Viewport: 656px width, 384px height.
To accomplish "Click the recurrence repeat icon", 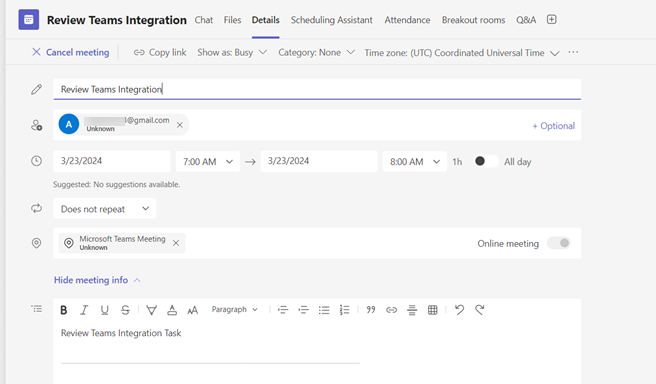I will tap(36, 208).
